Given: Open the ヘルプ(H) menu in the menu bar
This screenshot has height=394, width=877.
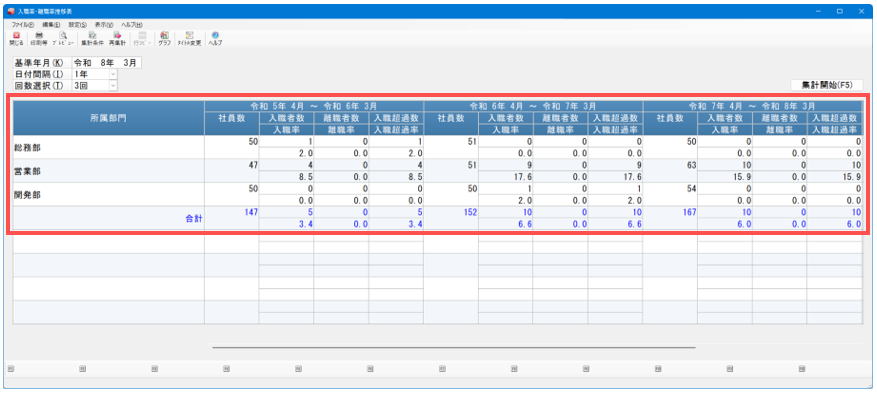Looking at the screenshot, I should pos(132,25).
